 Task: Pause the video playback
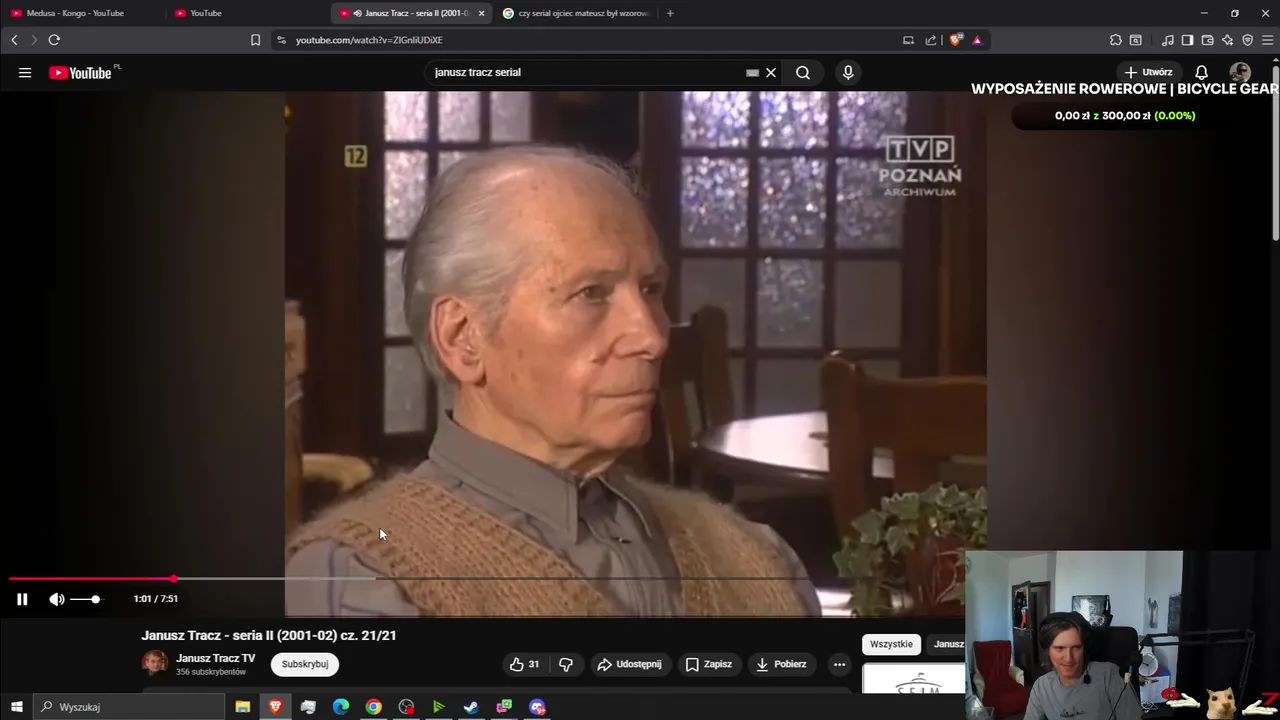tap(22, 599)
